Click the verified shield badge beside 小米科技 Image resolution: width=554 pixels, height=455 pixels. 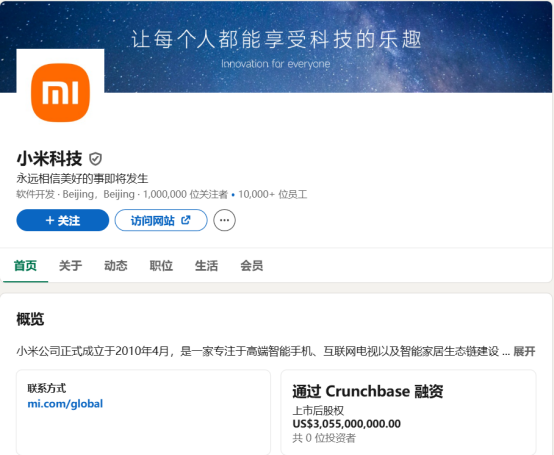(95, 159)
